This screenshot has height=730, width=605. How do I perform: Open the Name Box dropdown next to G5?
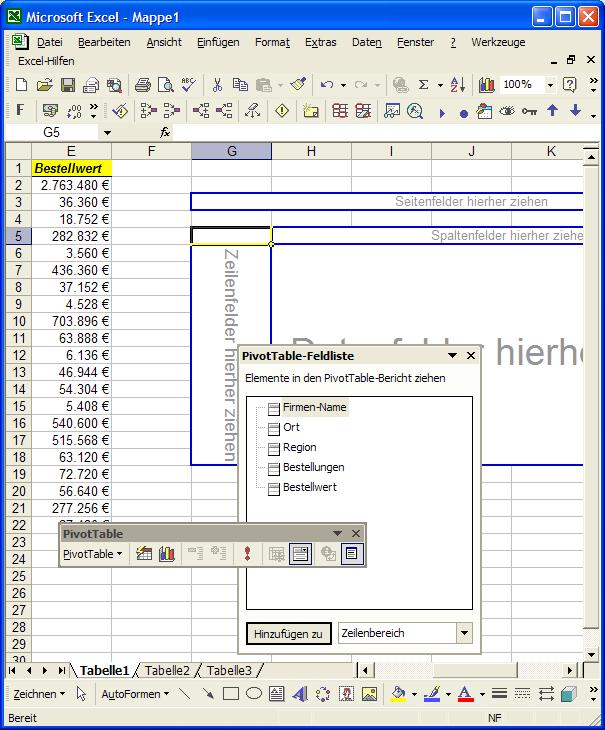pyautogui.click(x=108, y=133)
